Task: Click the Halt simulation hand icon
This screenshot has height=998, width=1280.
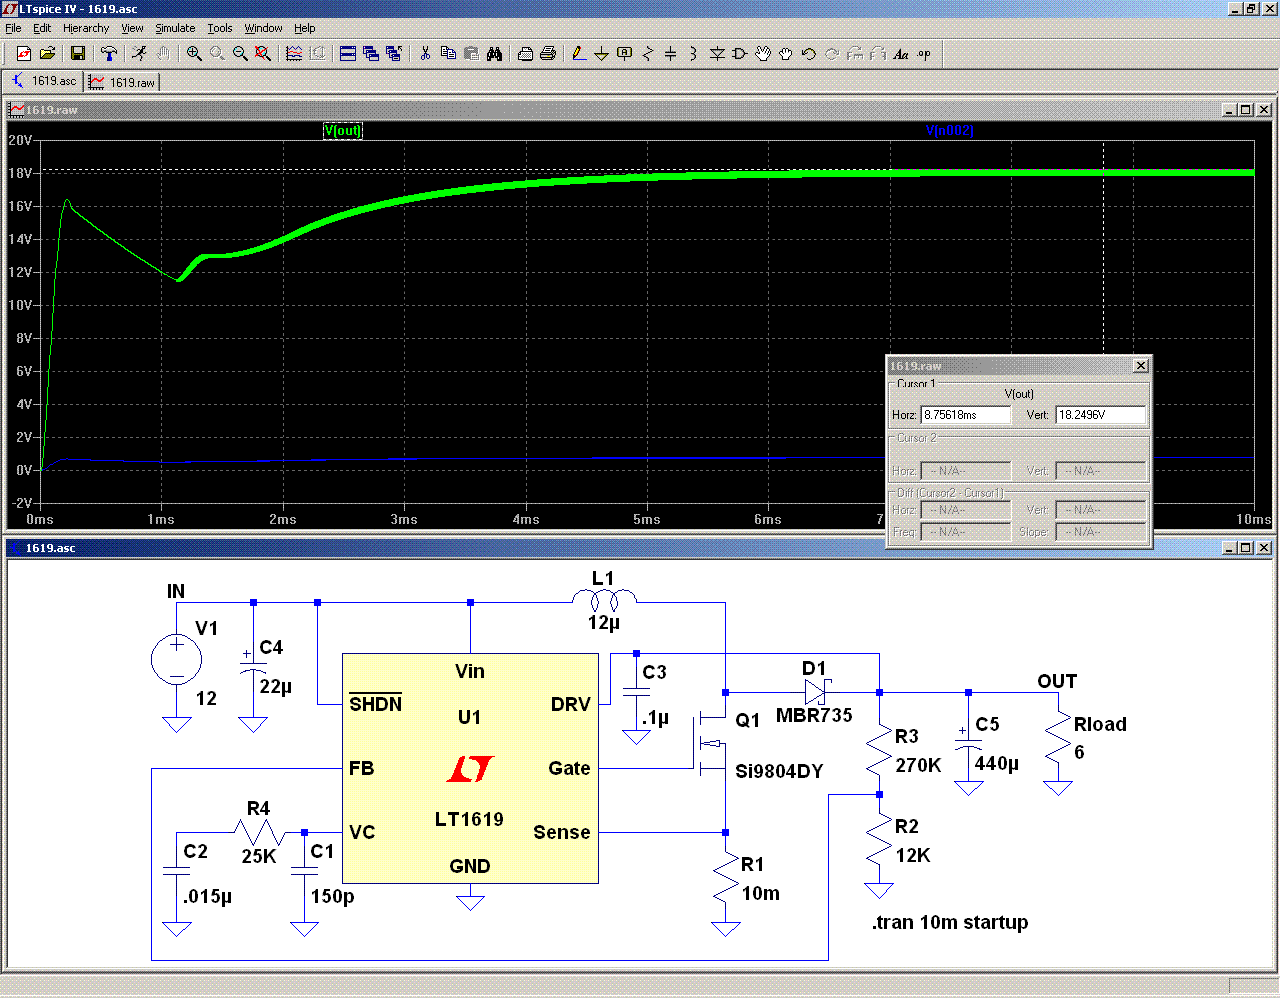Action: [163, 54]
